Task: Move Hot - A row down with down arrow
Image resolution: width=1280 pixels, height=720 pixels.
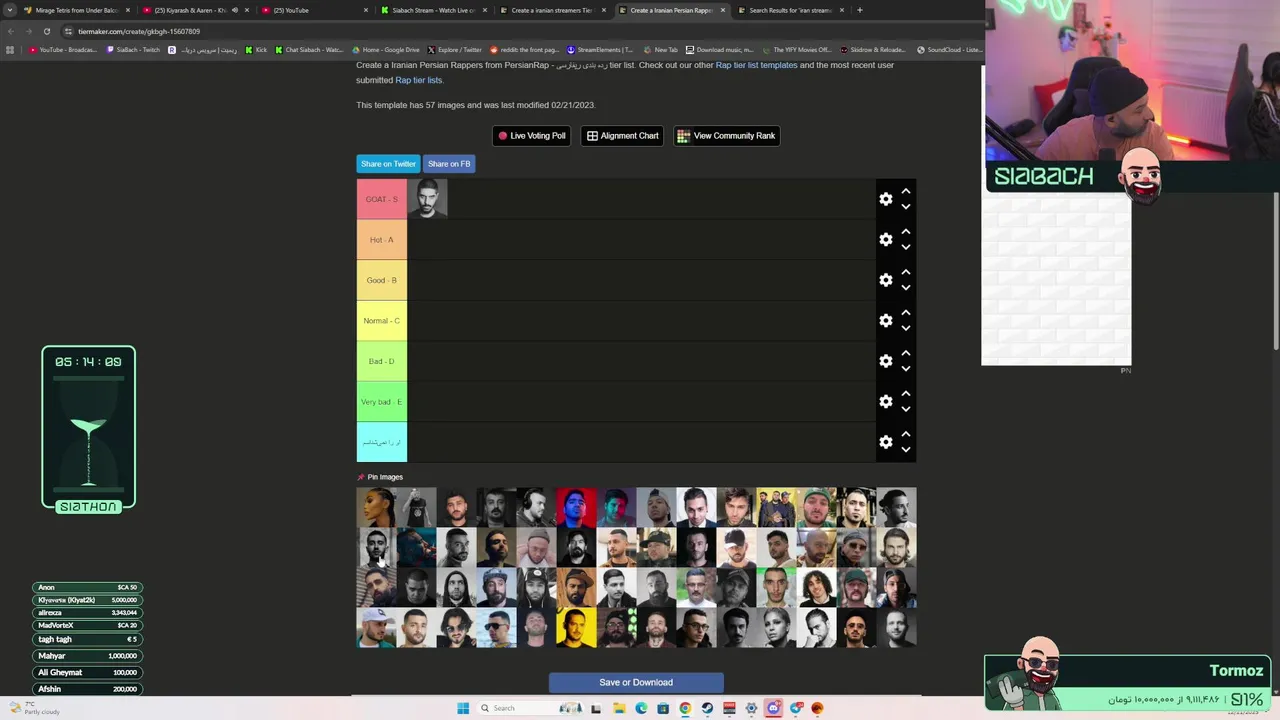Action: (x=906, y=247)
